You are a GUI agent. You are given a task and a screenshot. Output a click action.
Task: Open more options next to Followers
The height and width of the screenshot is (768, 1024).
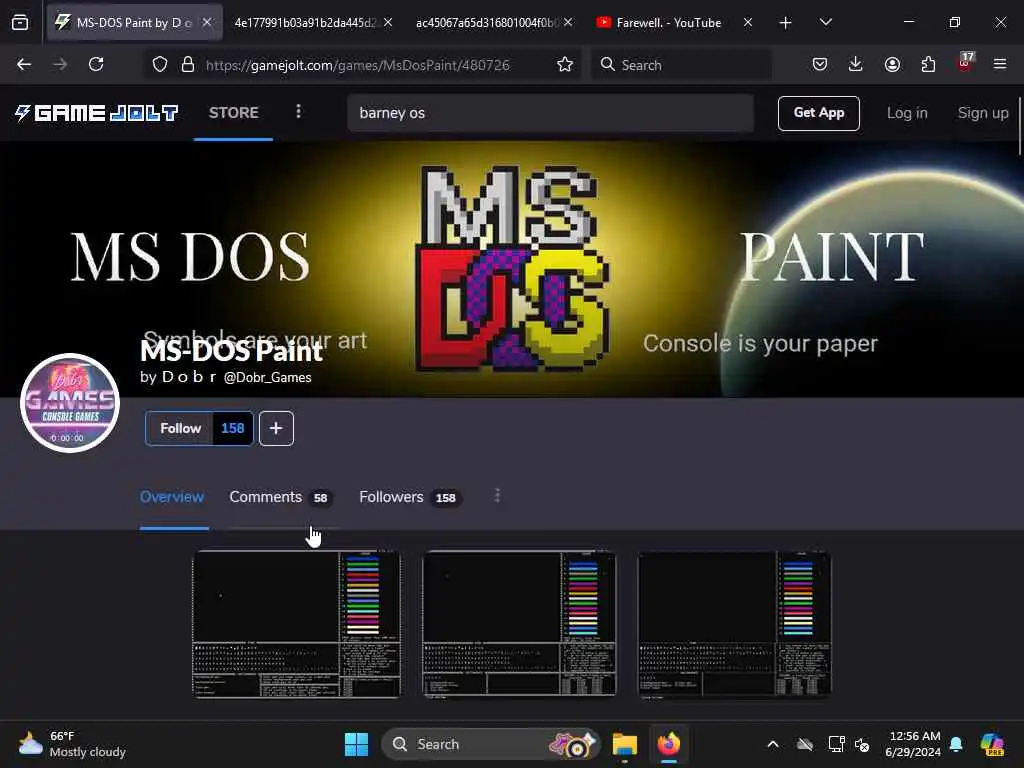(x=497, y=496)
